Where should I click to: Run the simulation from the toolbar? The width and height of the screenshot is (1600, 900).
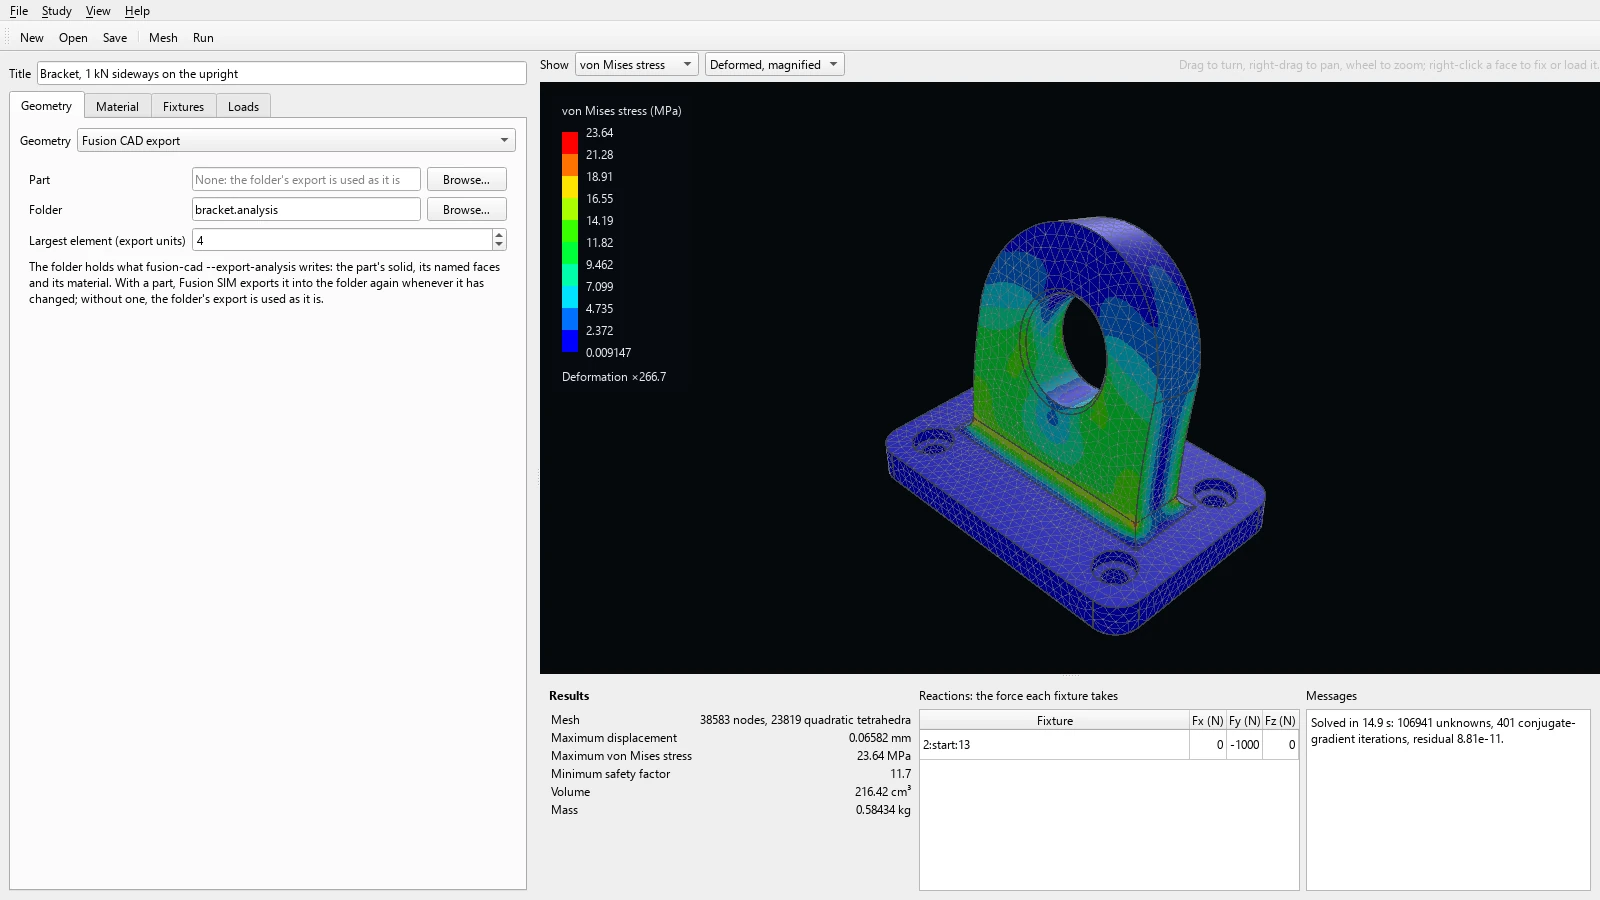(x=203, y=38)
